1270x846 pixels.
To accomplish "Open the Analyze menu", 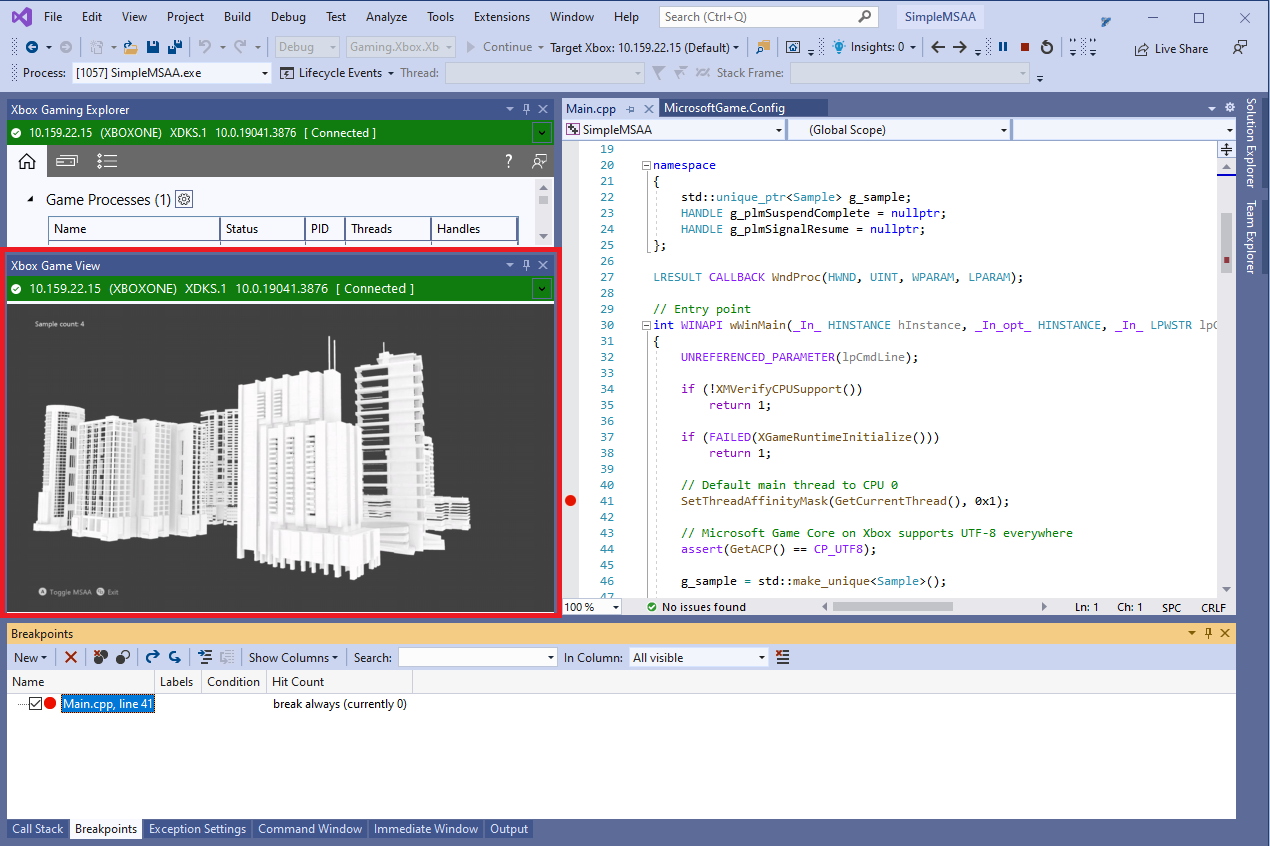I will point(386,17).
